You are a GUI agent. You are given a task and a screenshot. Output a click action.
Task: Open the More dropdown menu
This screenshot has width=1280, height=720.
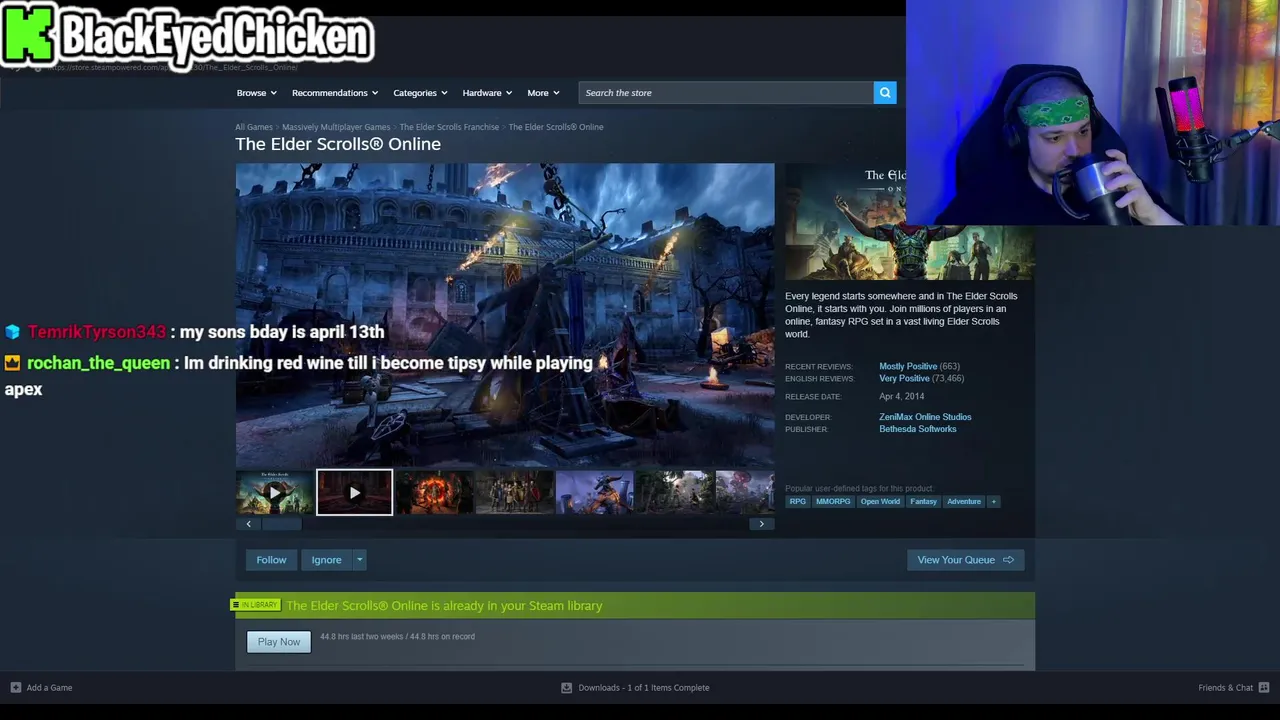(x=543, y=93)
